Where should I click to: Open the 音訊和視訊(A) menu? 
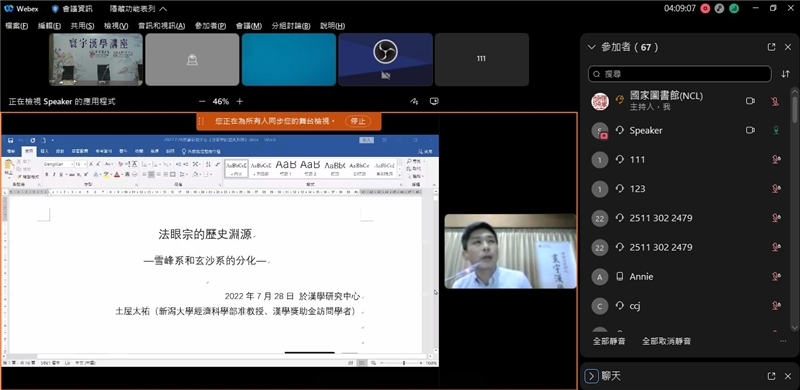161,26
